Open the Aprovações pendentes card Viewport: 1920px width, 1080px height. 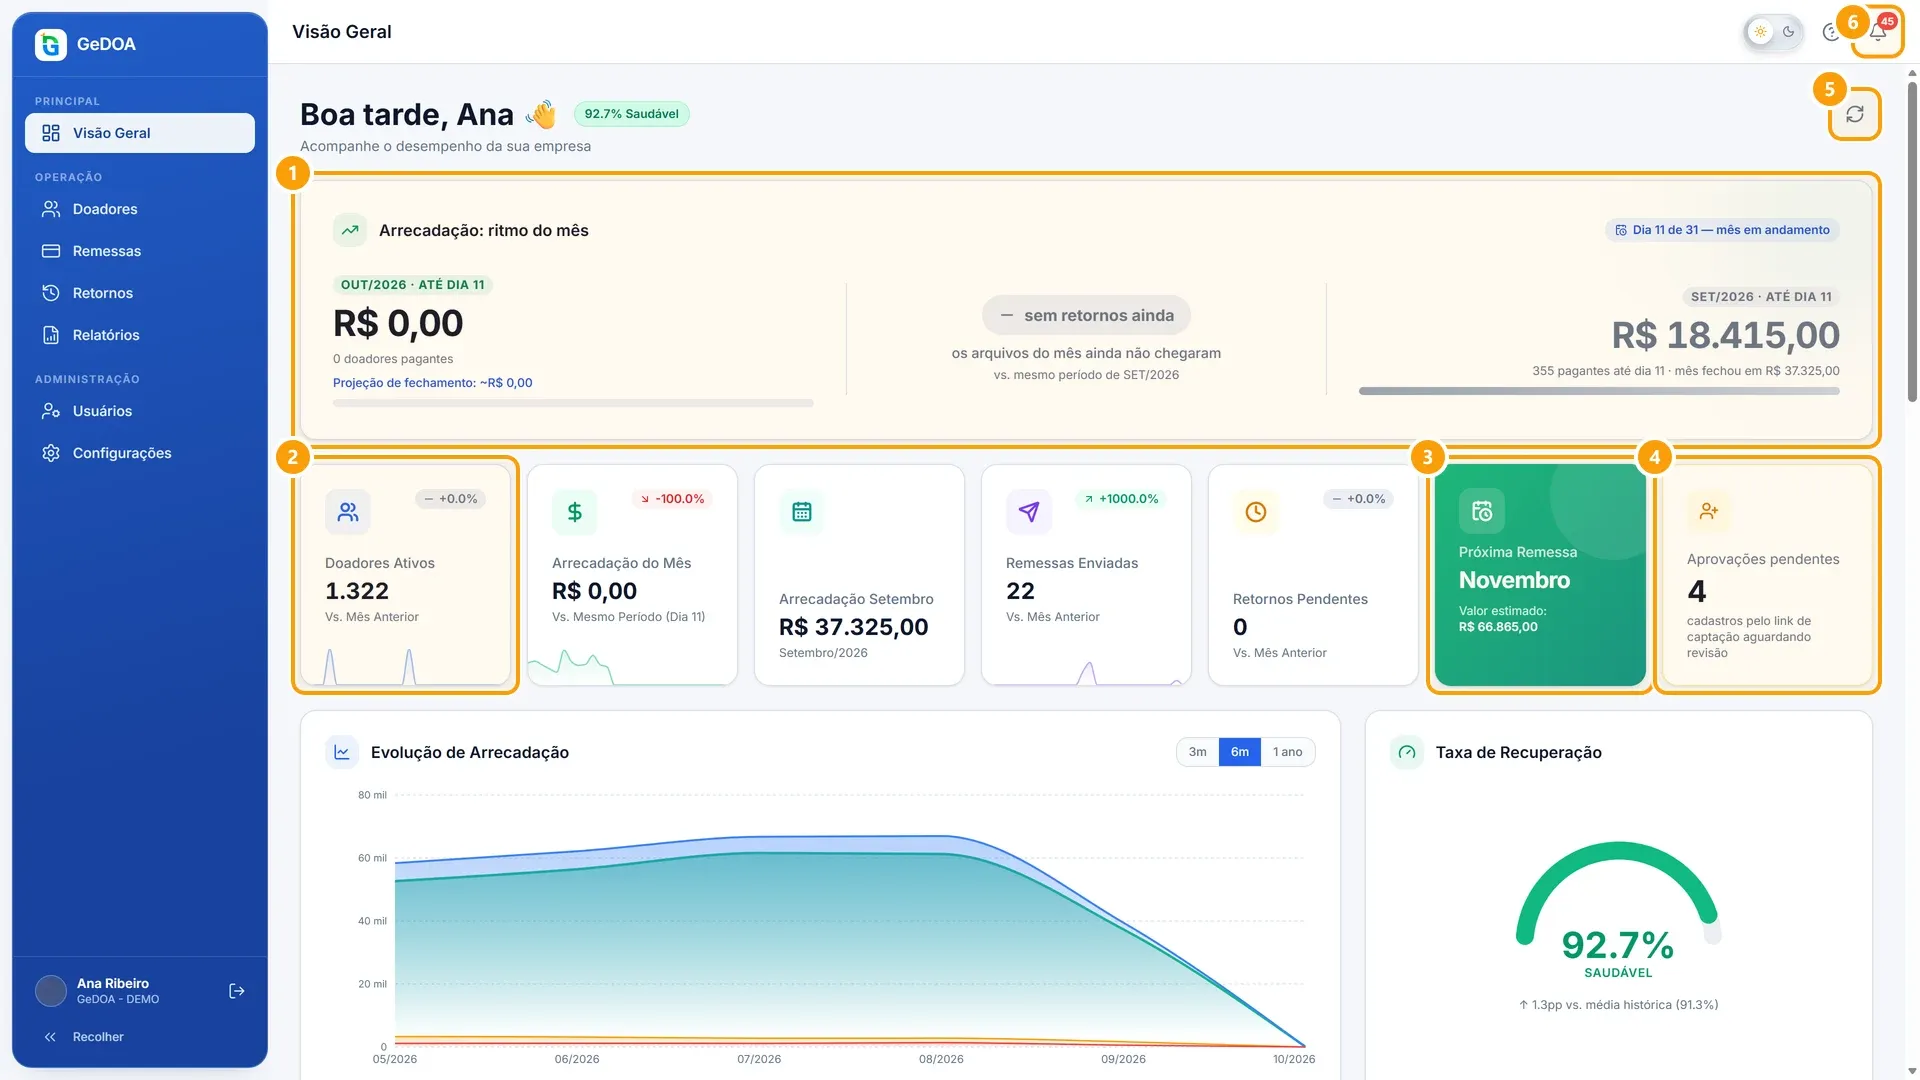tap(1767, 575)
